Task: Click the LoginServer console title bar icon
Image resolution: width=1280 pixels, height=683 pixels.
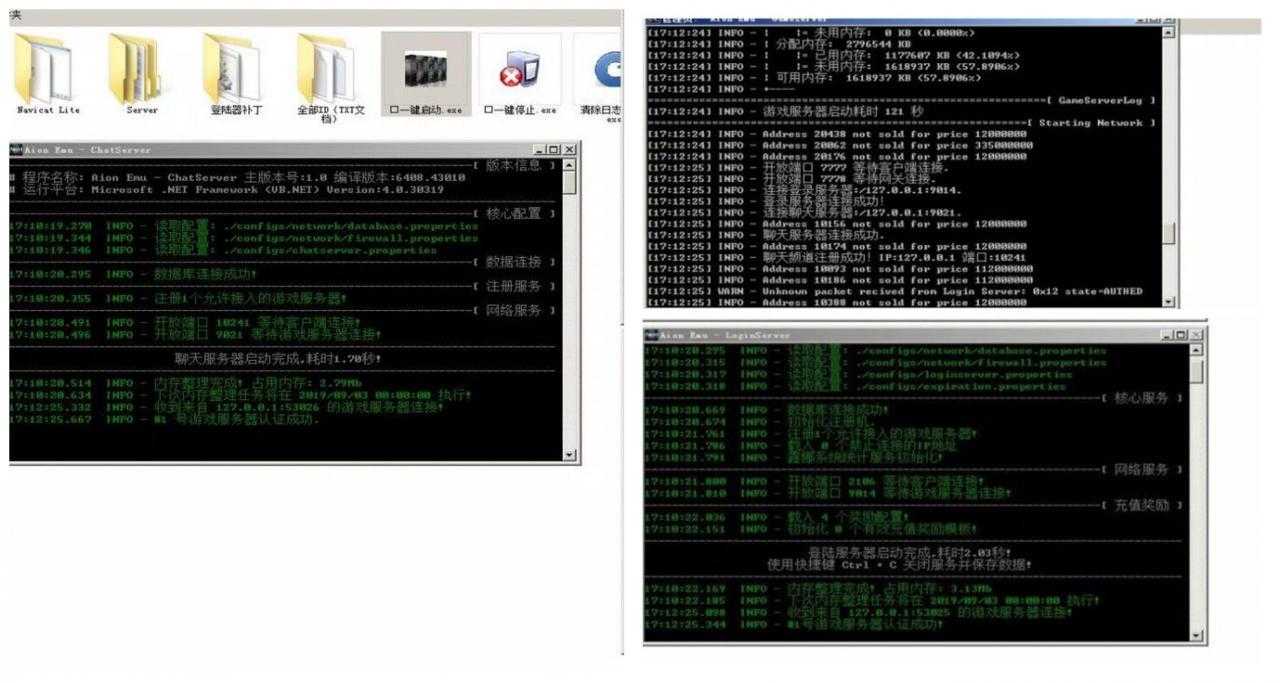Action: pyautogui.click(x=651, y=334)
